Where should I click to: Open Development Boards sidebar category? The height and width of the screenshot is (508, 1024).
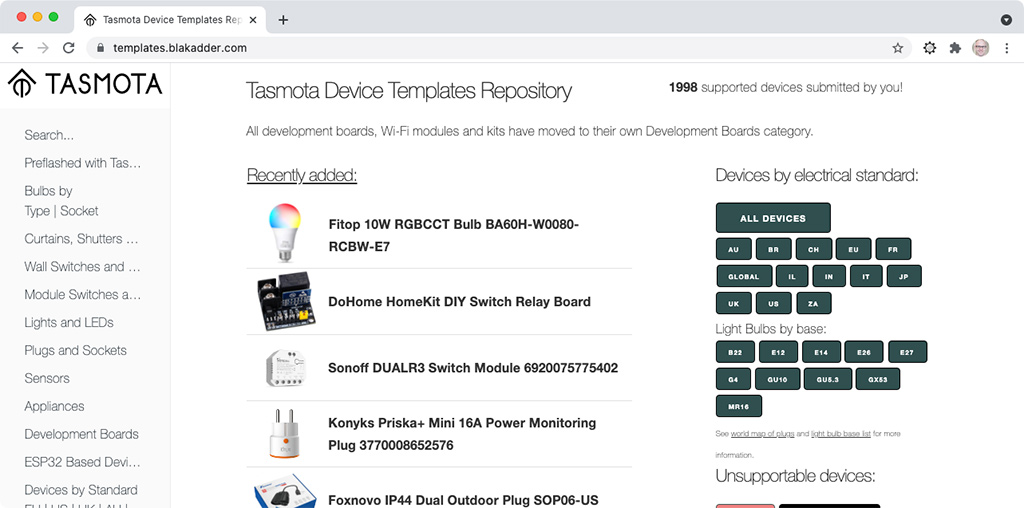pyautogui.click(x=82, y=434)
